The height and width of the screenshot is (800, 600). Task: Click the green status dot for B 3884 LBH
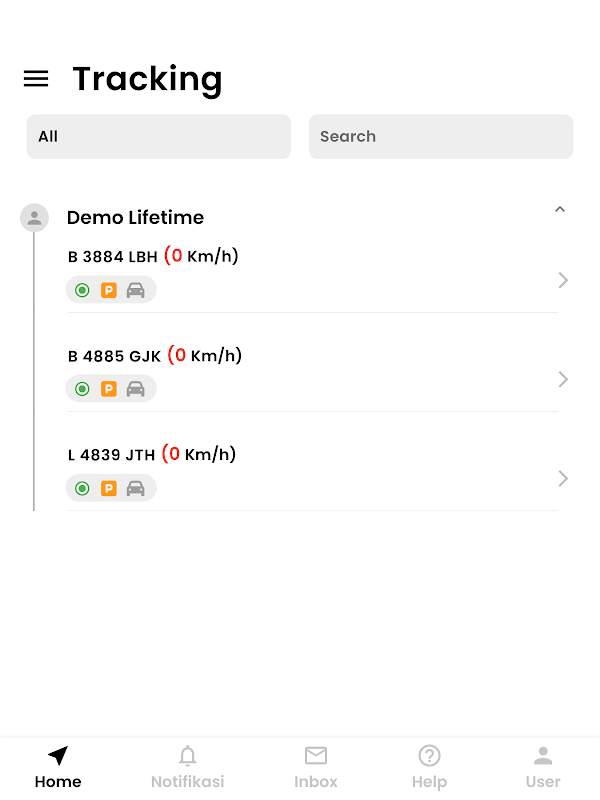[x=82, y=290]
